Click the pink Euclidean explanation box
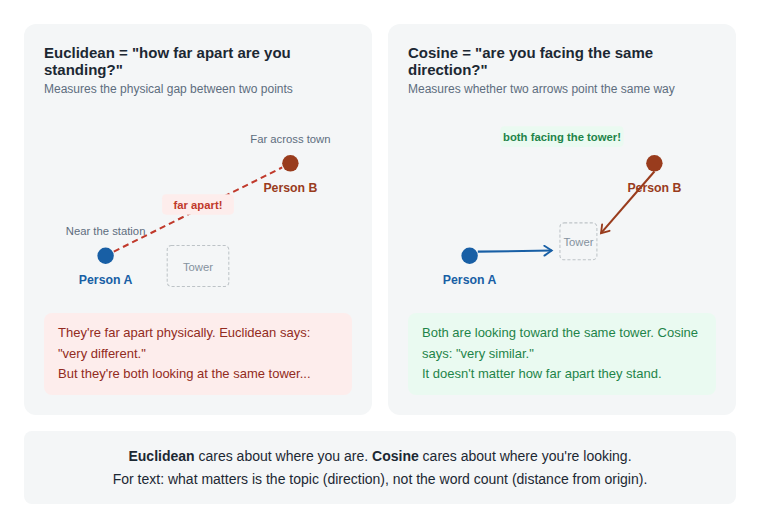The width and height of the screenshot is (760, 528). (x=198, y=354)
